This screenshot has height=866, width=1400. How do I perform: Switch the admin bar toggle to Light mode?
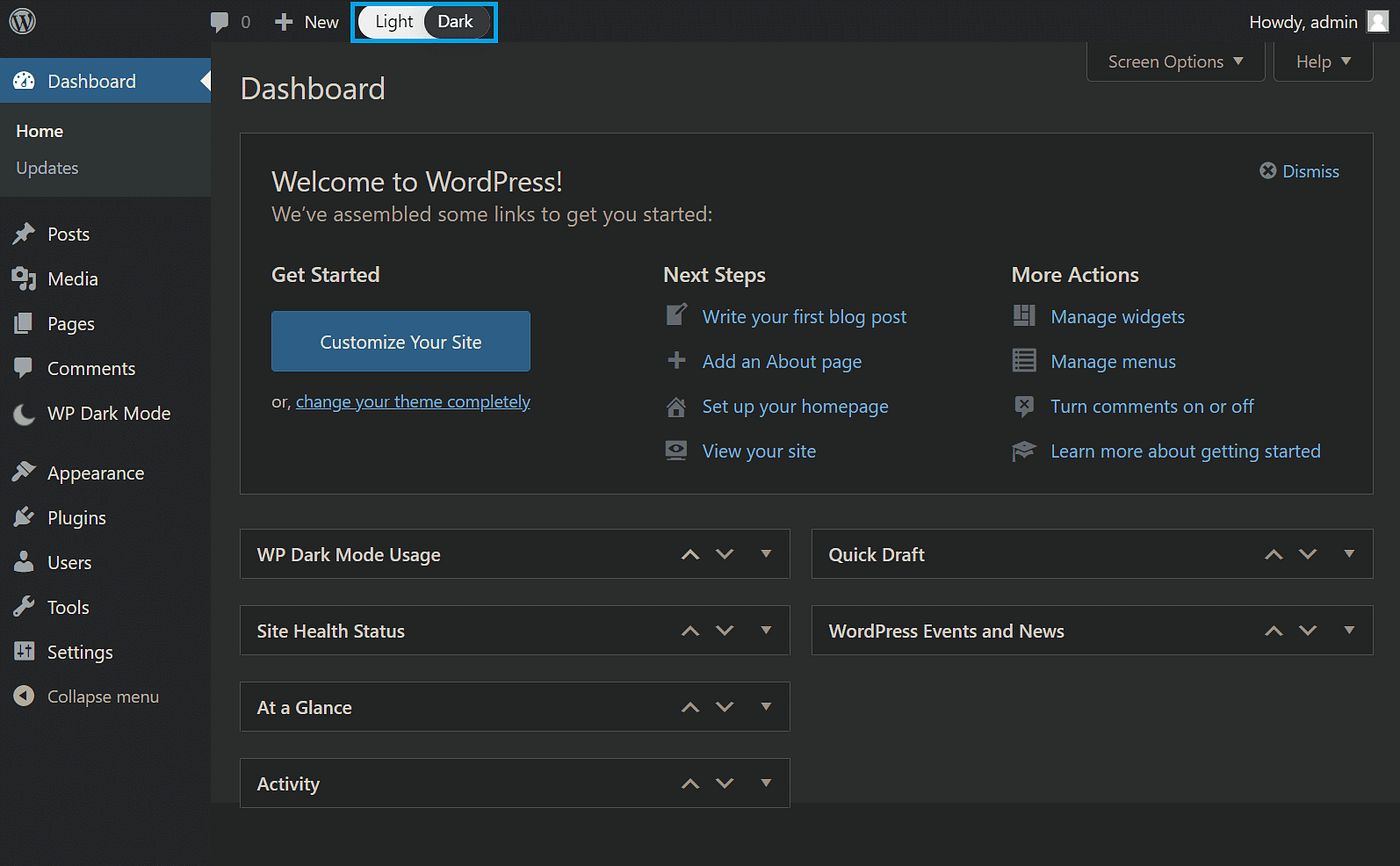[x=392, y=21]
